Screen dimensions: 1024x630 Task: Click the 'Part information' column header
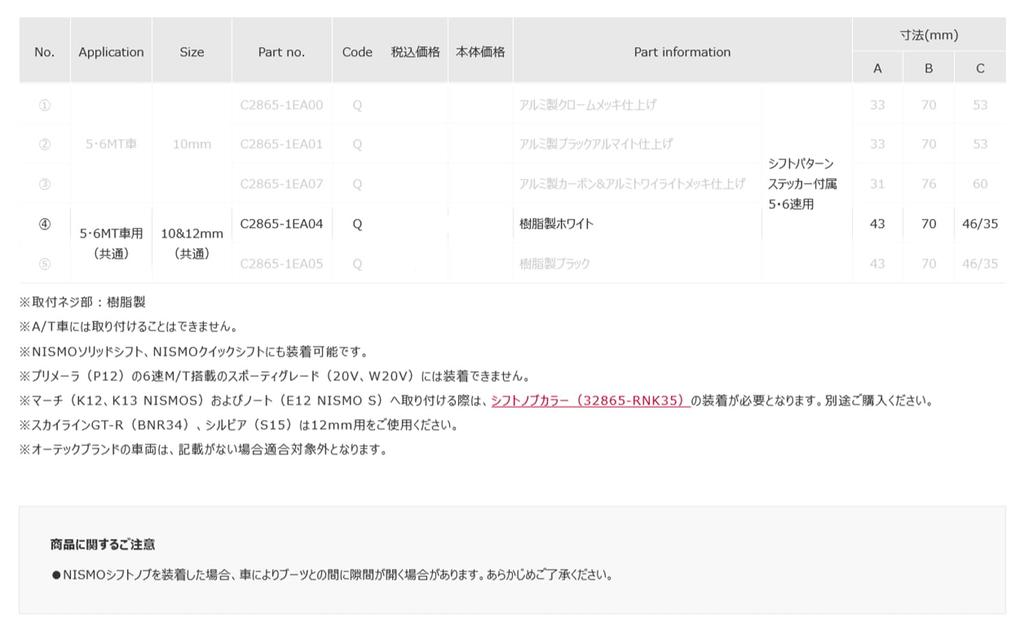[682, 52]
